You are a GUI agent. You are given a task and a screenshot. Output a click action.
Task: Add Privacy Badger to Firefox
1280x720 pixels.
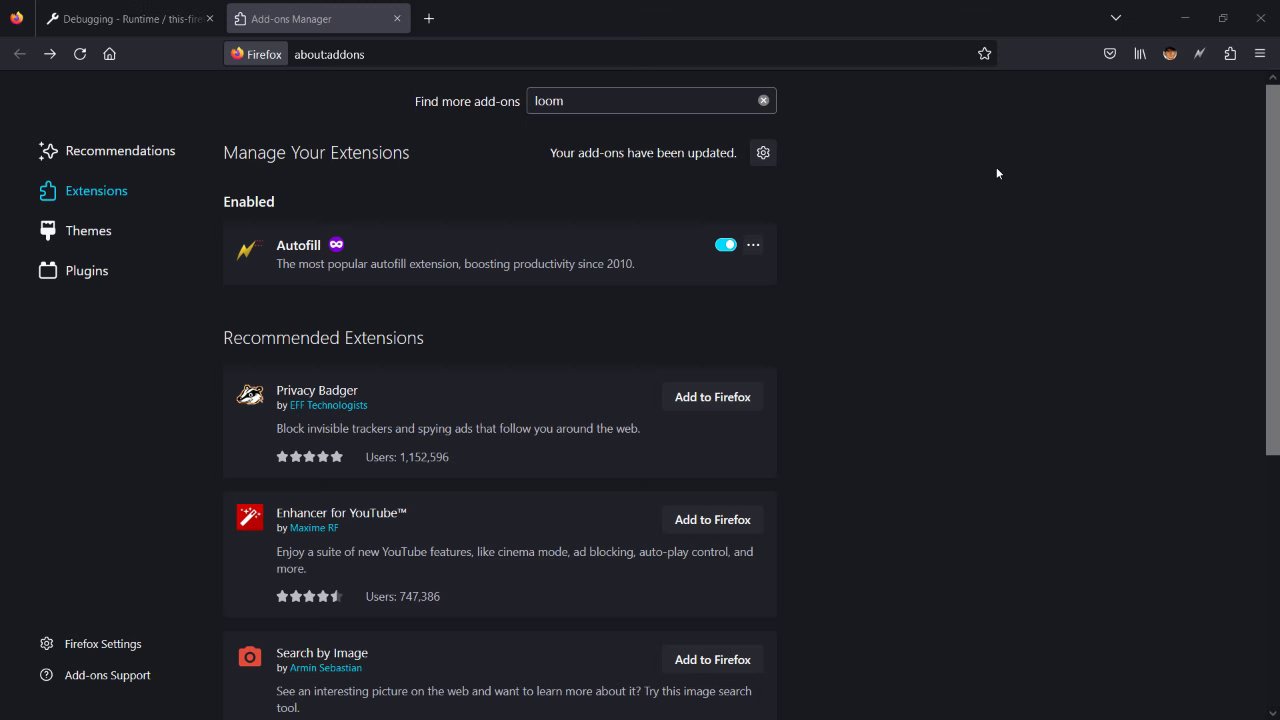pos(712,397)
